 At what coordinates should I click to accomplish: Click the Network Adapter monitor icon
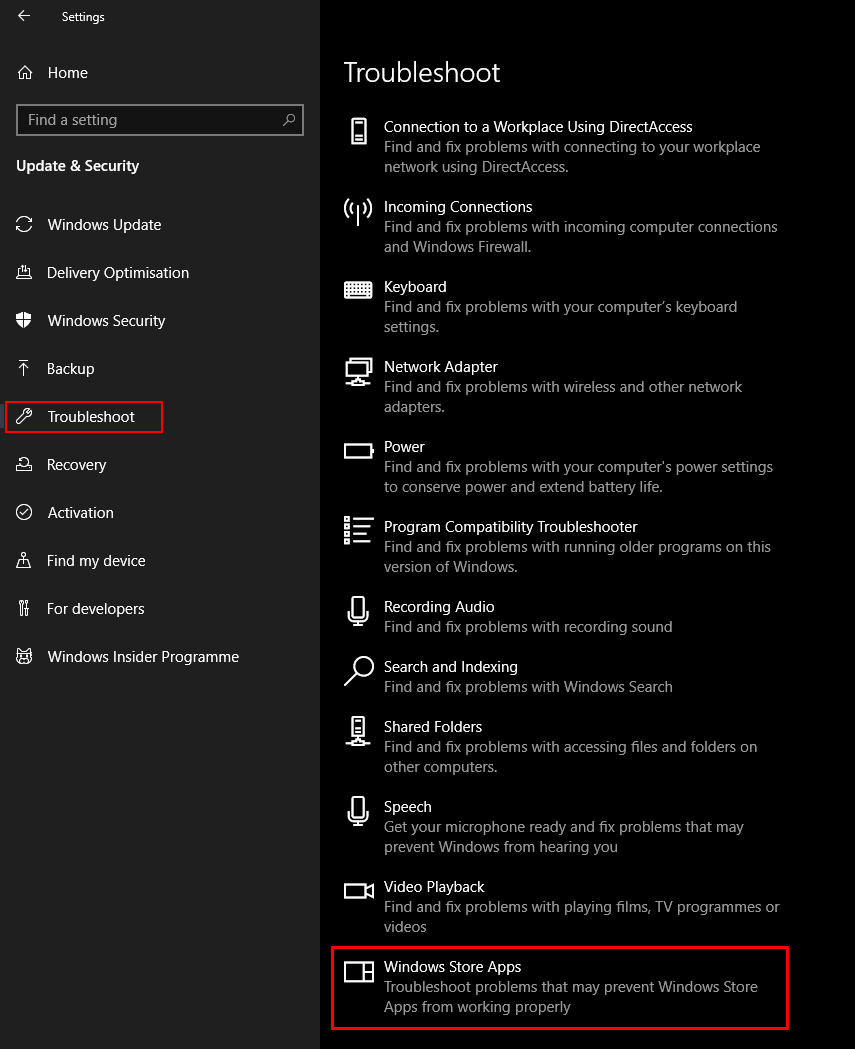tap(358, 372)
